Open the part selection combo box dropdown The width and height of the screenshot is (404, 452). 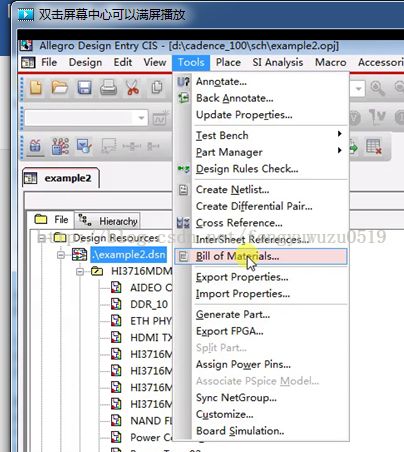pos(141,118)
